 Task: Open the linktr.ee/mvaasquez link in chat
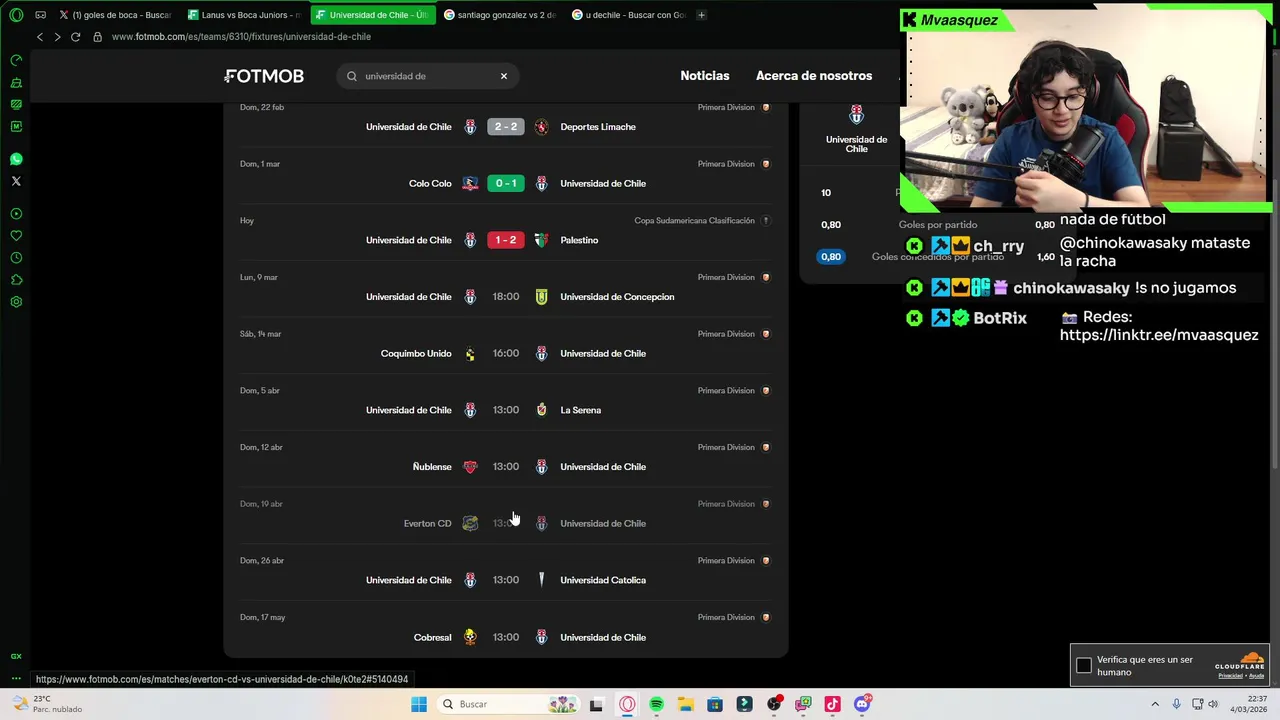(x=1159, y=335)
